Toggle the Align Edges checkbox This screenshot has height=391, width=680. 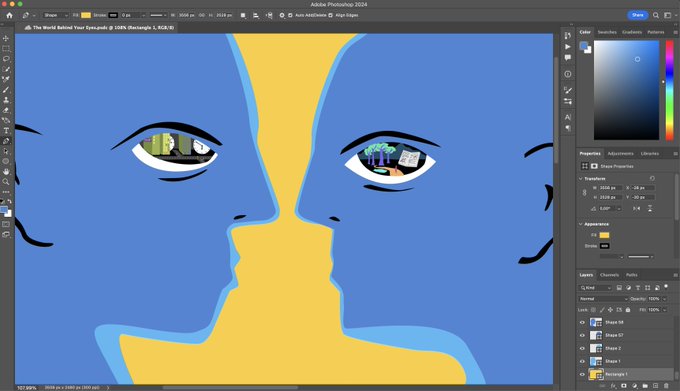tap(330, 15)
